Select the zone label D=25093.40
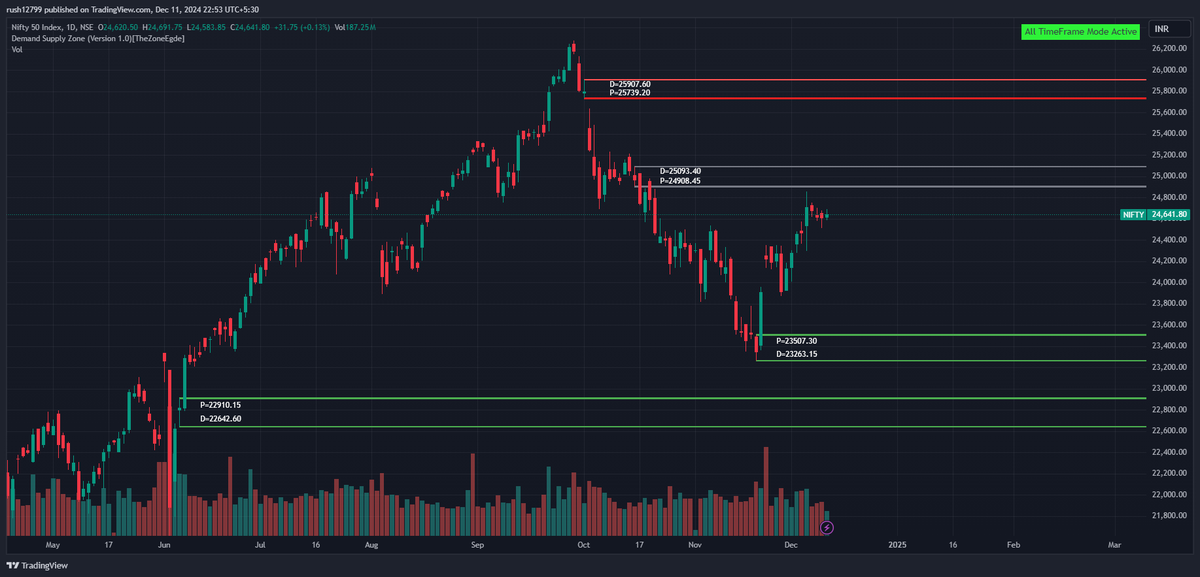The image size is (1200, 577). tap(680, 172)
